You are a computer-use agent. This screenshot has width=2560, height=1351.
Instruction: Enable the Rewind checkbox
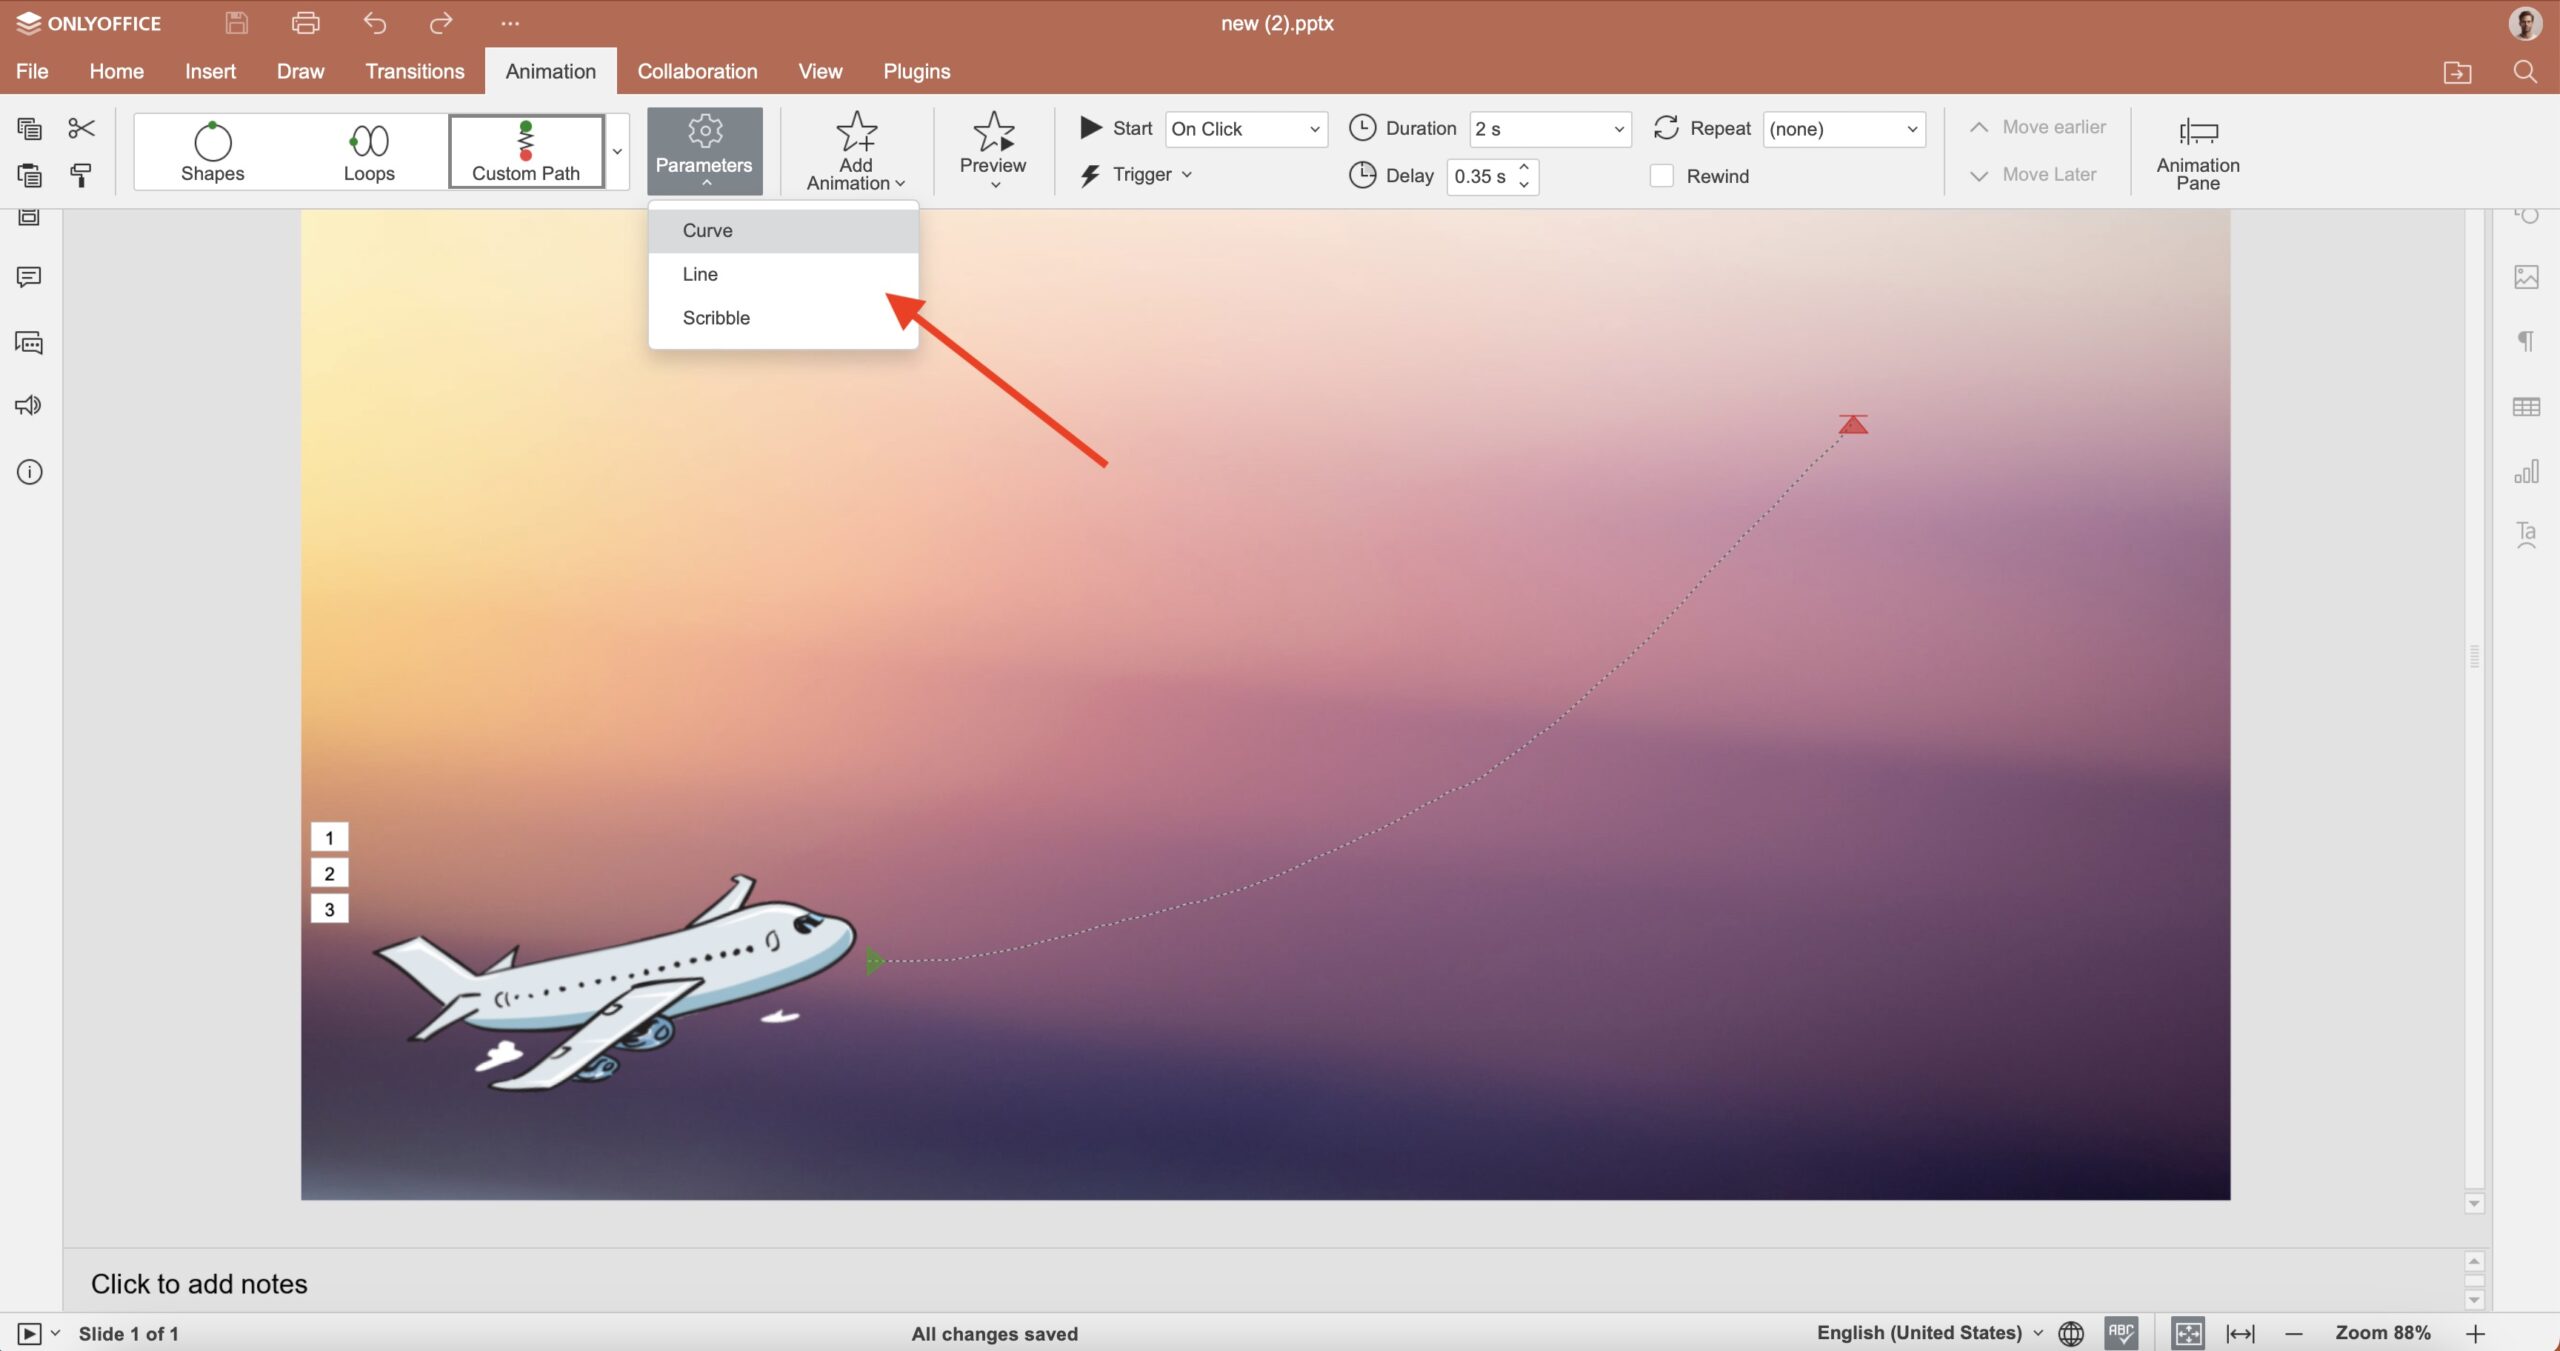coord(1661,176)
